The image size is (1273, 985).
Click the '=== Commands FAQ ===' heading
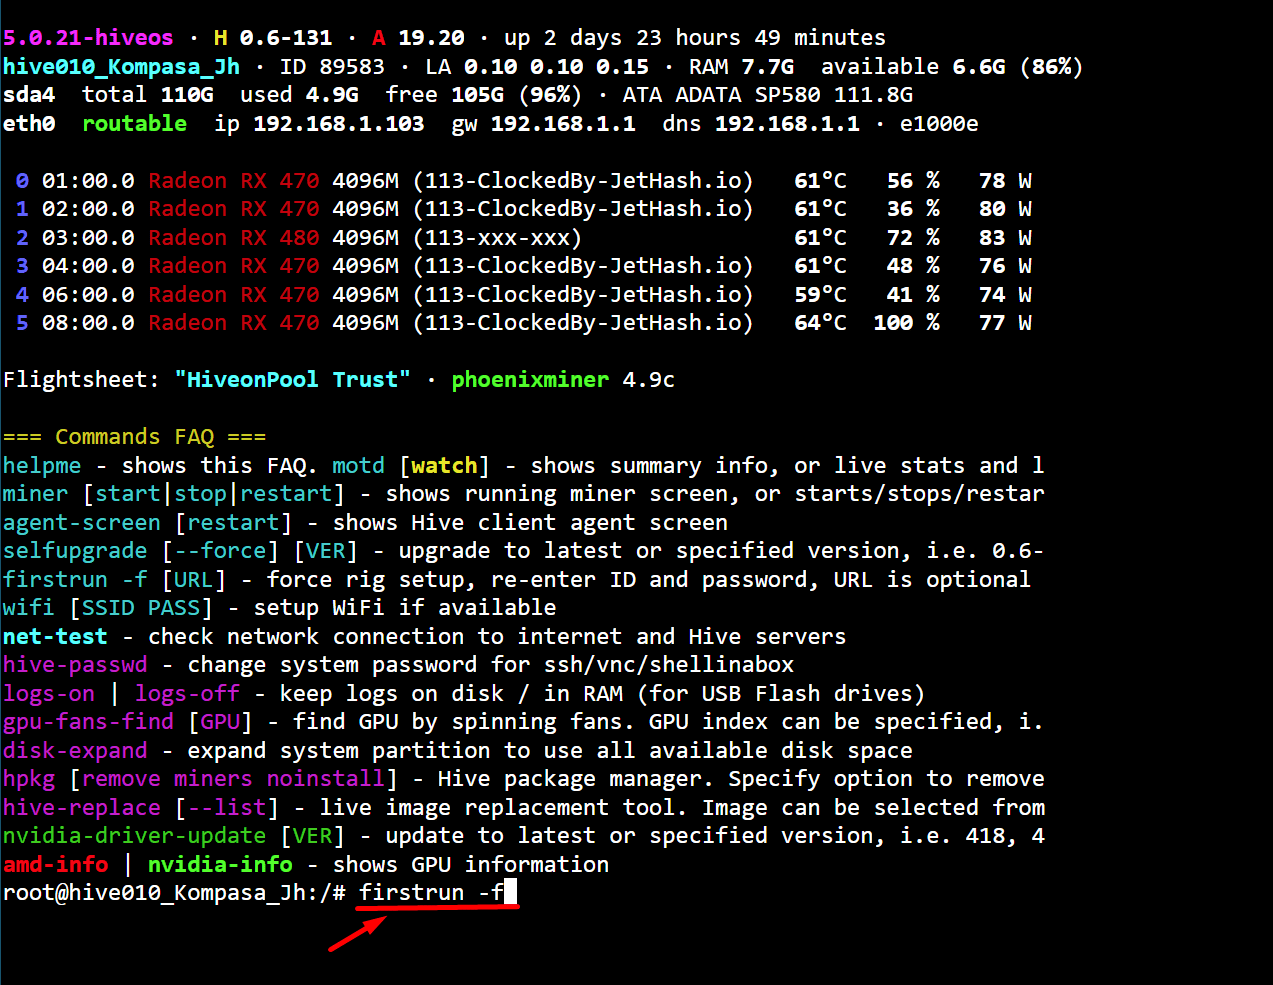click(134, 436)
